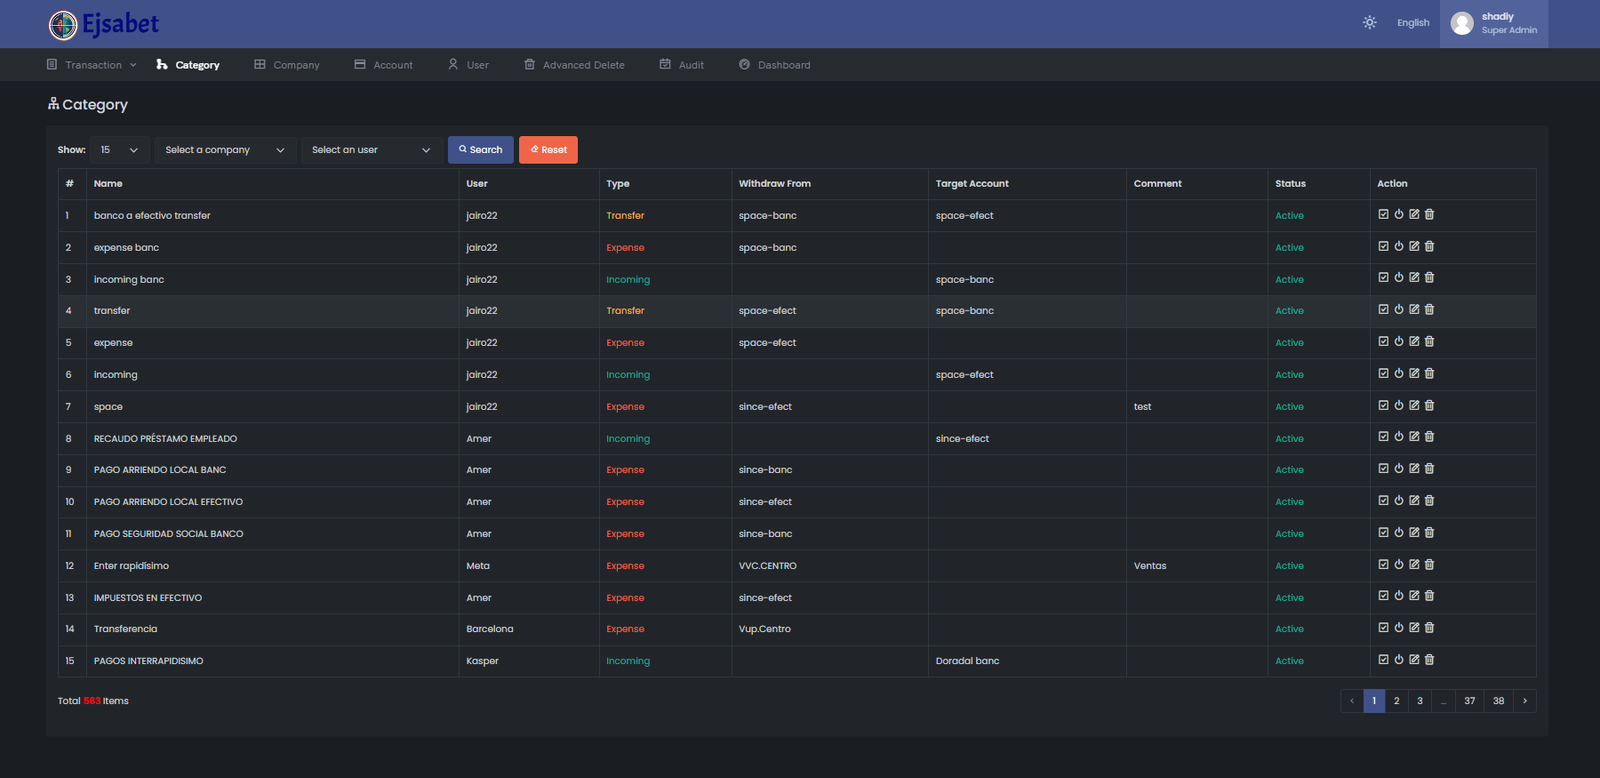Image resolution: width=1600 pixels, height=778 pixels.
Task: Delete the 'banco a efectivo transfer' category
Action: [x=1429, y=214]
